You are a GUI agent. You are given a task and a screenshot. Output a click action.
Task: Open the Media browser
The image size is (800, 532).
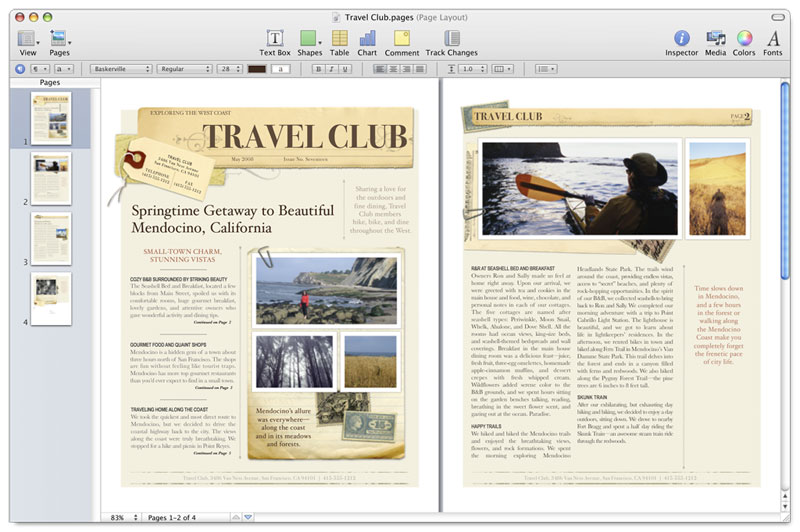click(x=715, y=39)
